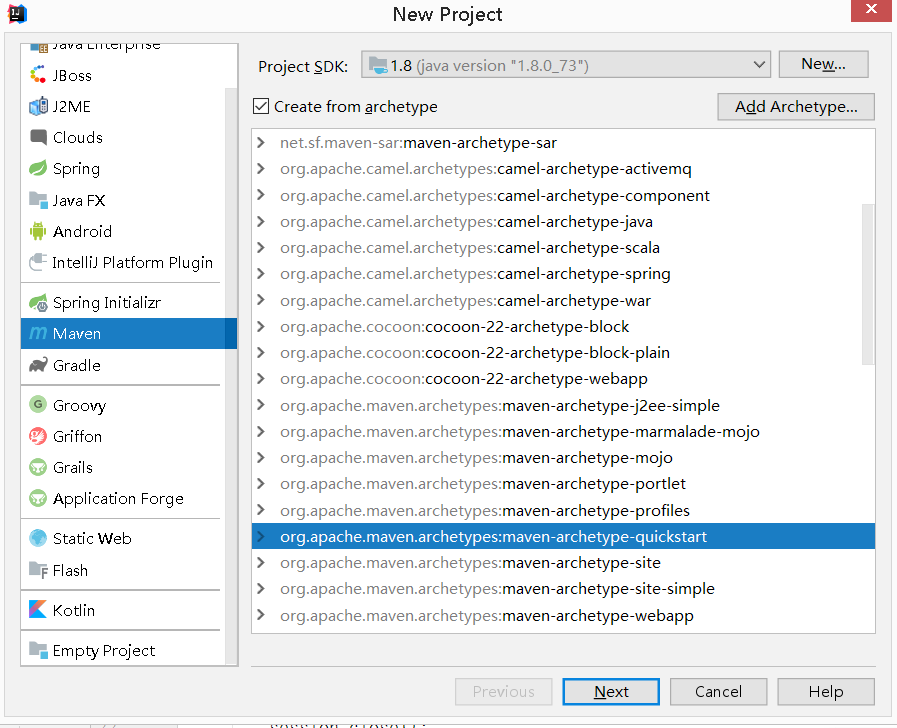Click the archetype list vertical scrollbar
Image resolution: width=897 pixels, height=728 pixels.
click(x=868, y=283)
